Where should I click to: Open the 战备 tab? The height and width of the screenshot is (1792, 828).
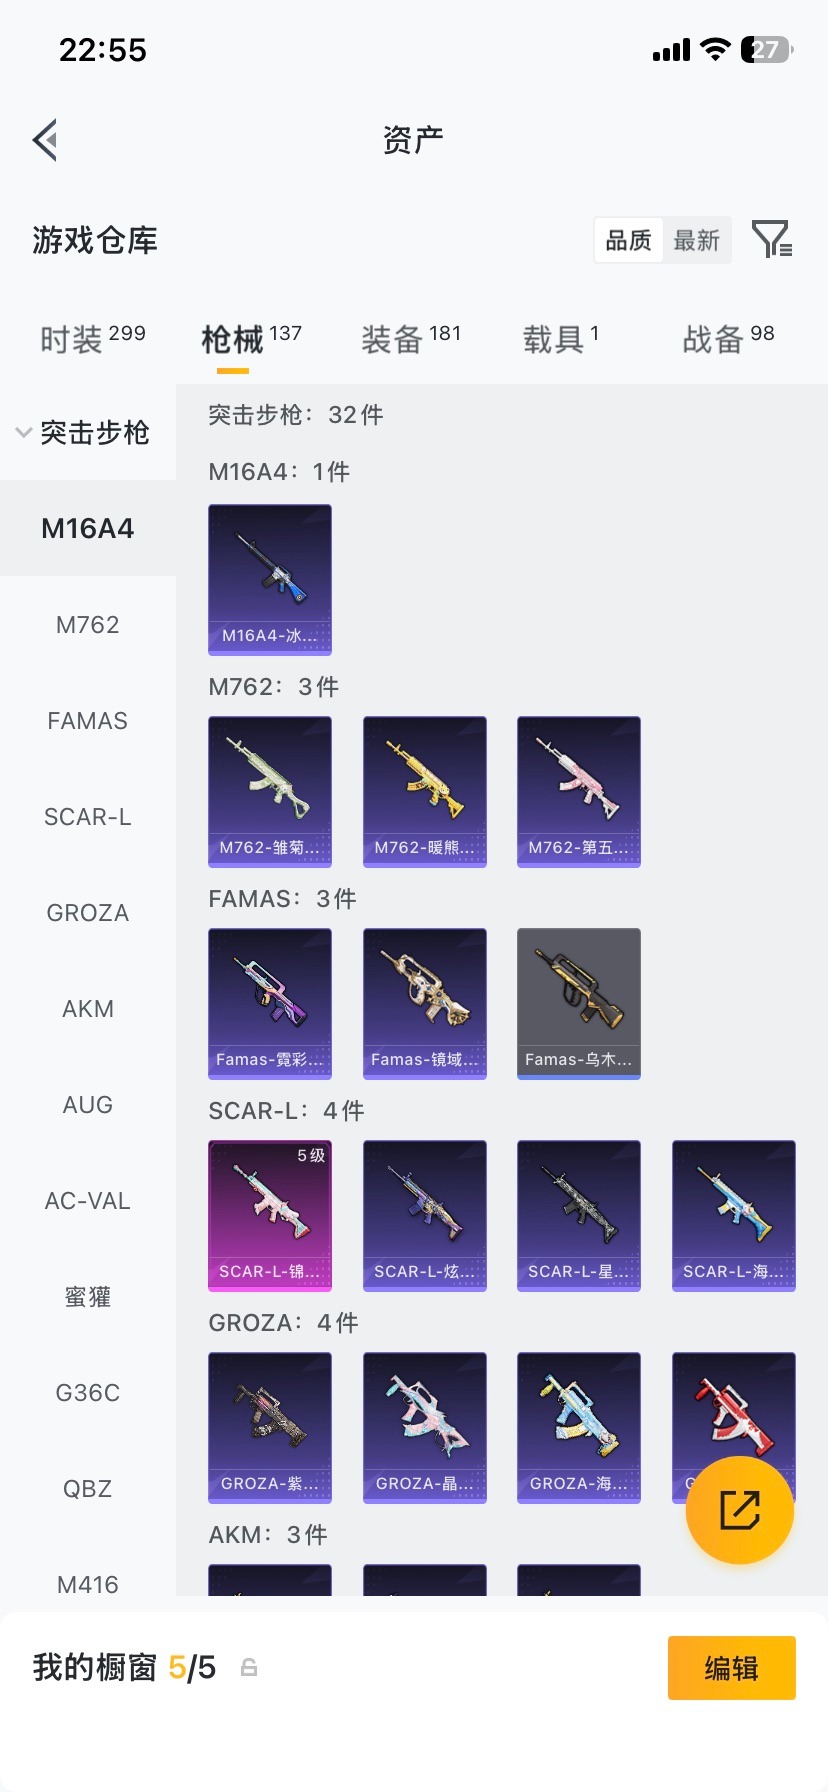pyautogui.click(x=728, y=339)
